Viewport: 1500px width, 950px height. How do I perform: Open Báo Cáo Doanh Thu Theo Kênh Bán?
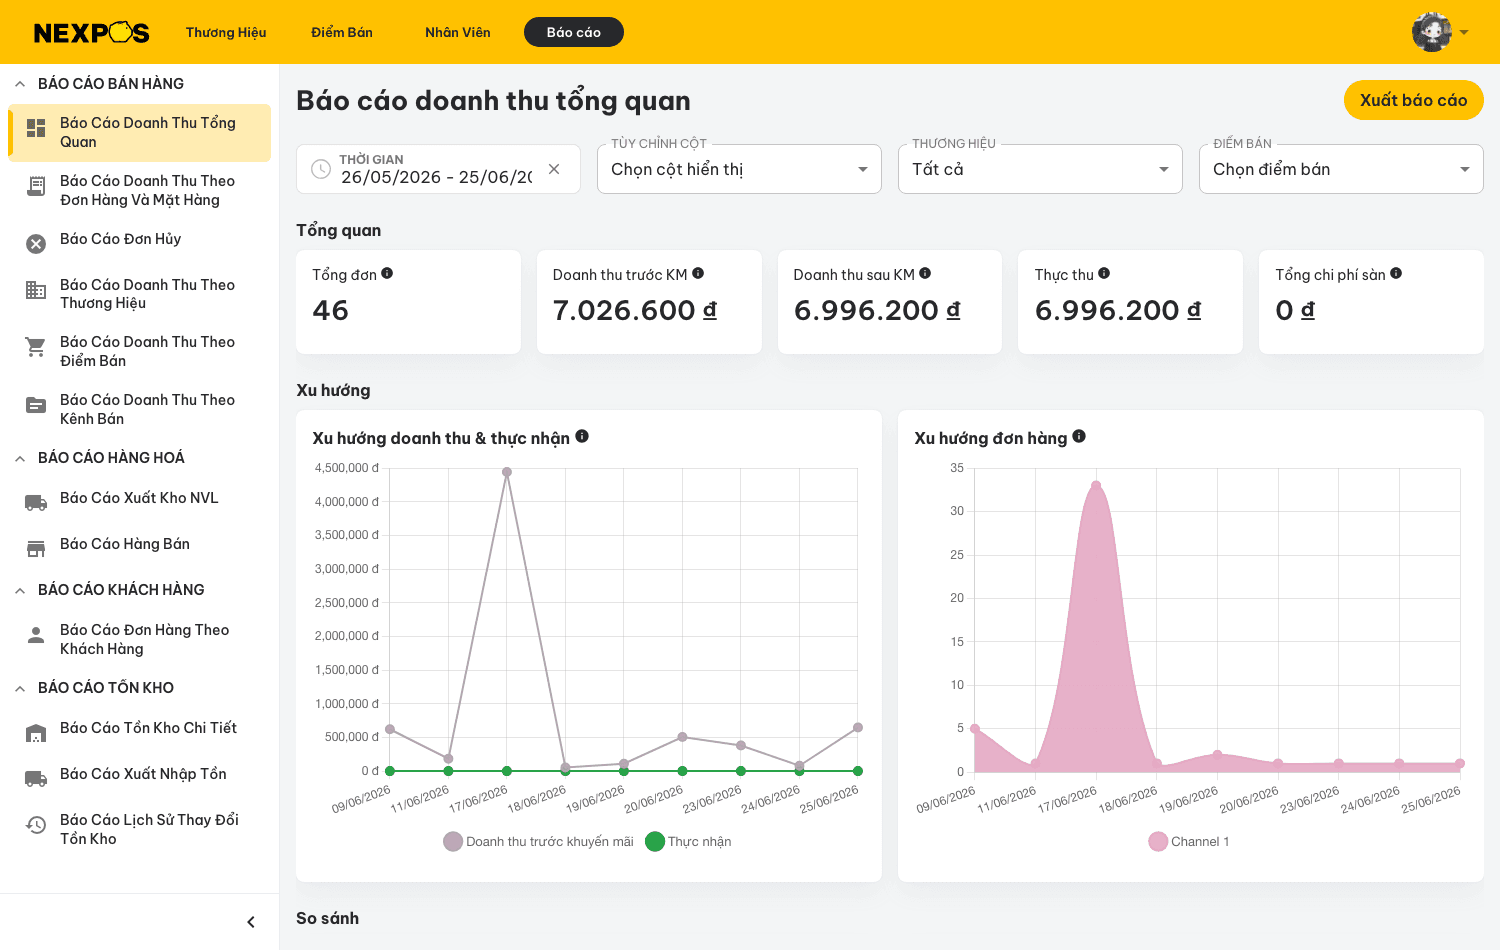[139, 409]
